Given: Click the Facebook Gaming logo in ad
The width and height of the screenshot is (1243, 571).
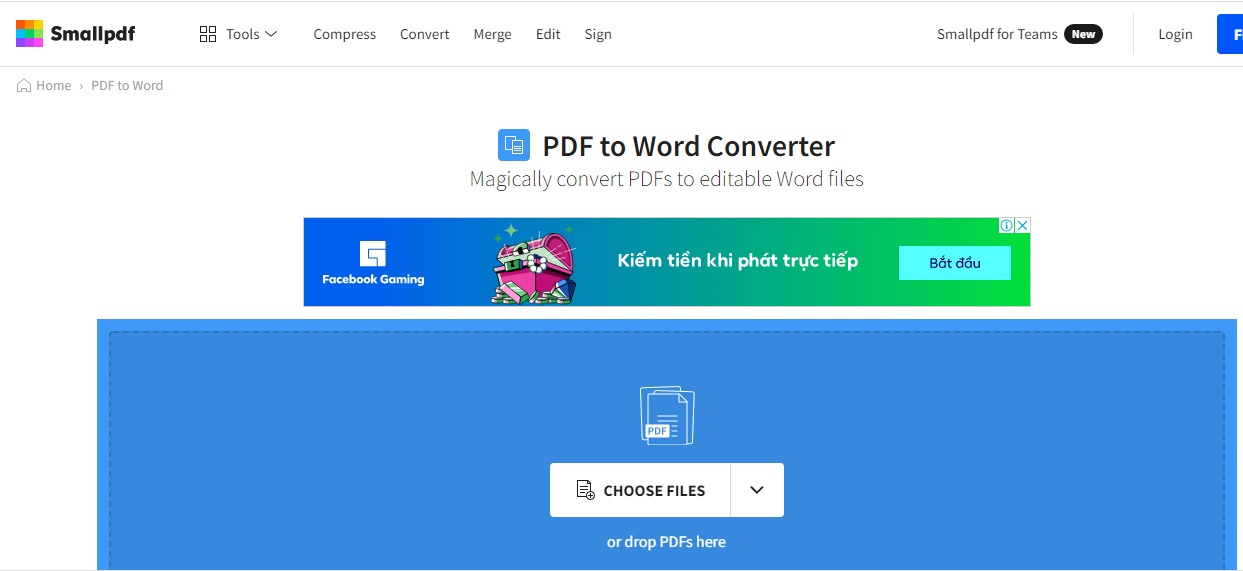Looking at the screenshot, I should [x=373, y=263].
